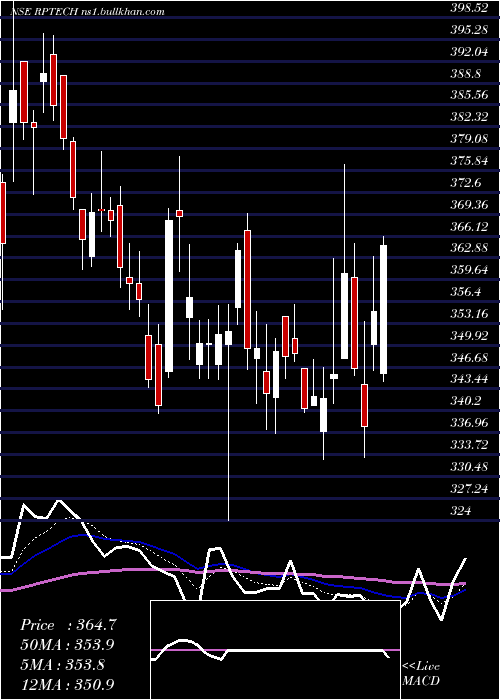The width and height of the screenshot is (500, 700).
Task: Click the 5MA : 353.8 readout
Action: point(62,664)
